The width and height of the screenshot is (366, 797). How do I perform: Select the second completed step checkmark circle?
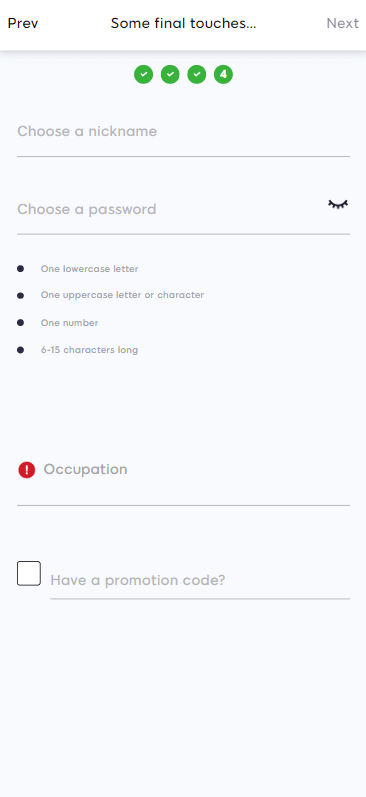point(170,74)
